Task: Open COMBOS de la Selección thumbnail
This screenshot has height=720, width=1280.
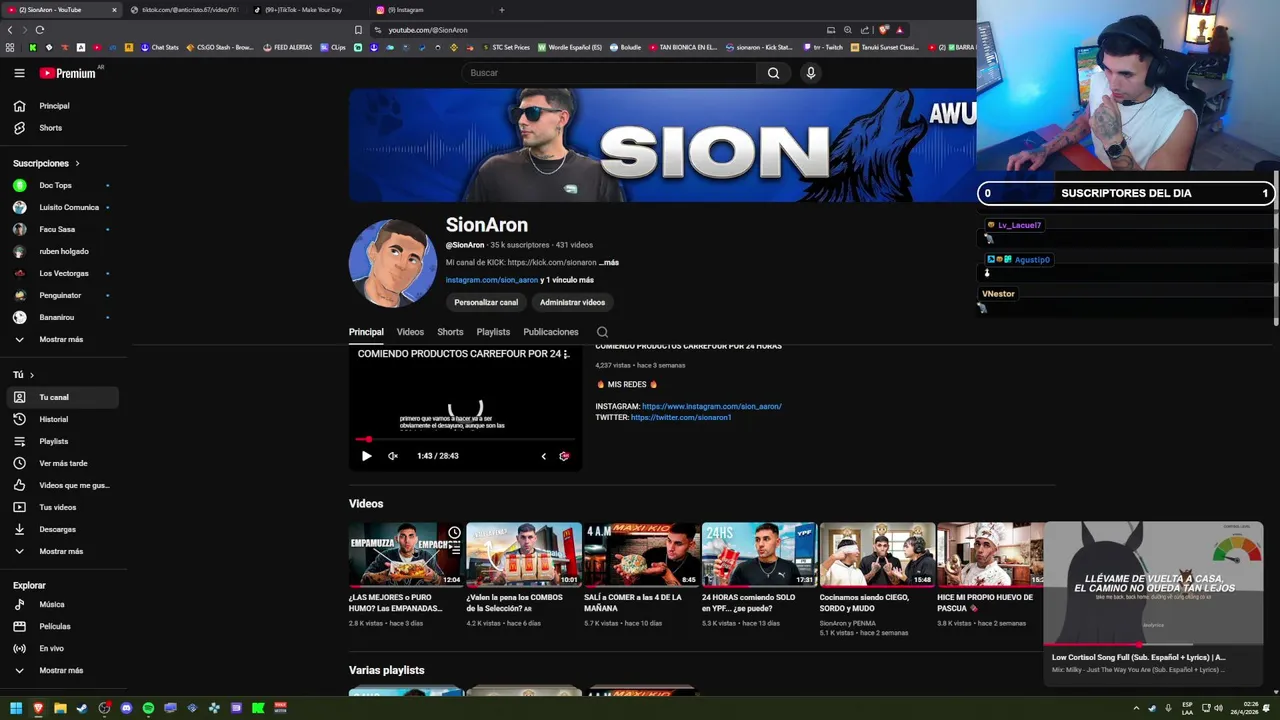Action: 523,554
